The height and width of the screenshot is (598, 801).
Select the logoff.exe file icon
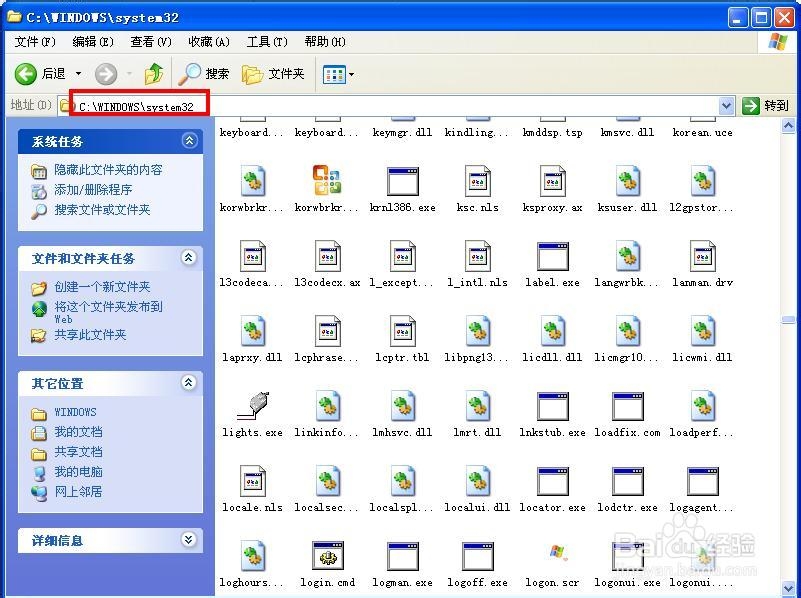[478, 557]
